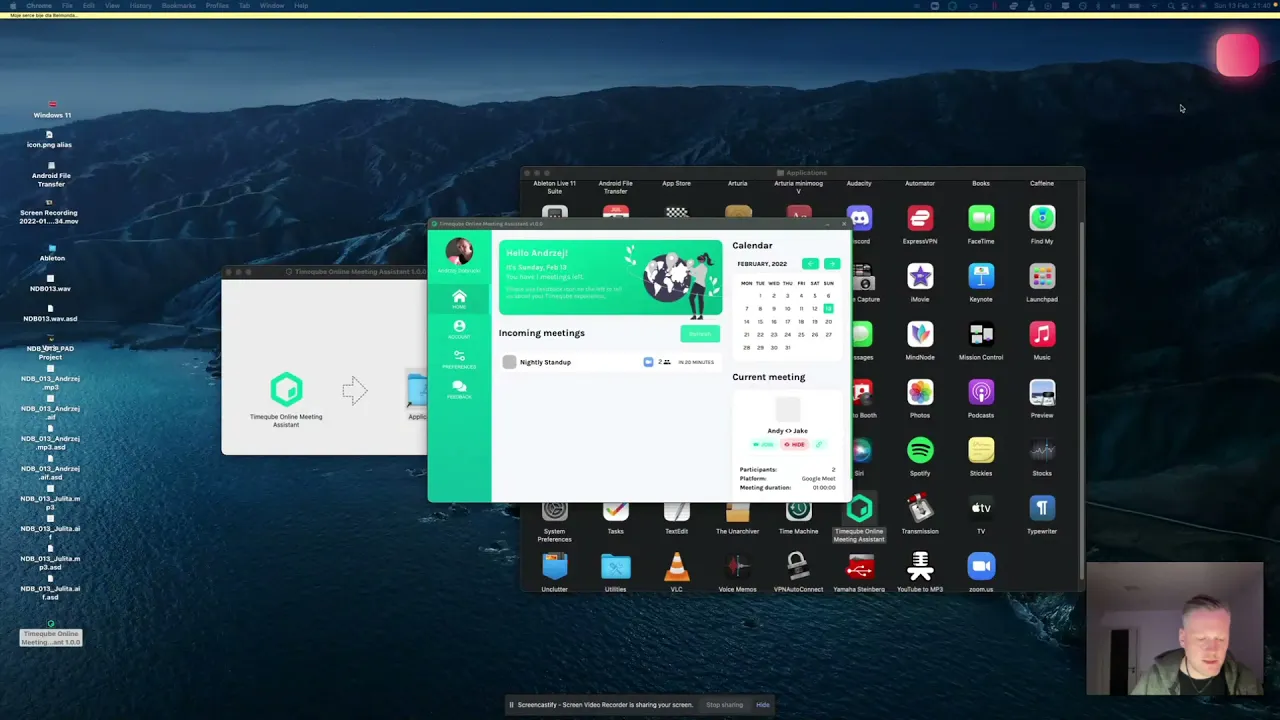Click the Zoom platform icon on Nightly Standup
This screenshot has height=720, width=1280.
[x=648, y=362]
